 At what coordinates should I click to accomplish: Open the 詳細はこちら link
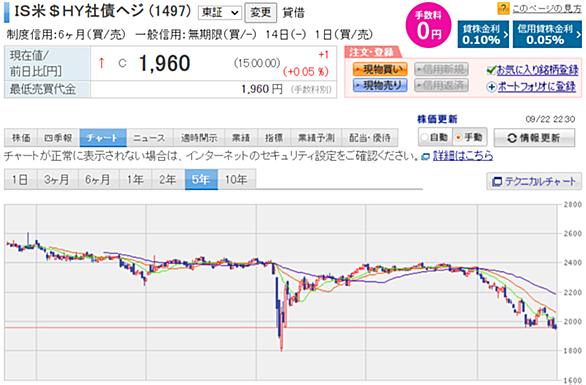(463, 156)
